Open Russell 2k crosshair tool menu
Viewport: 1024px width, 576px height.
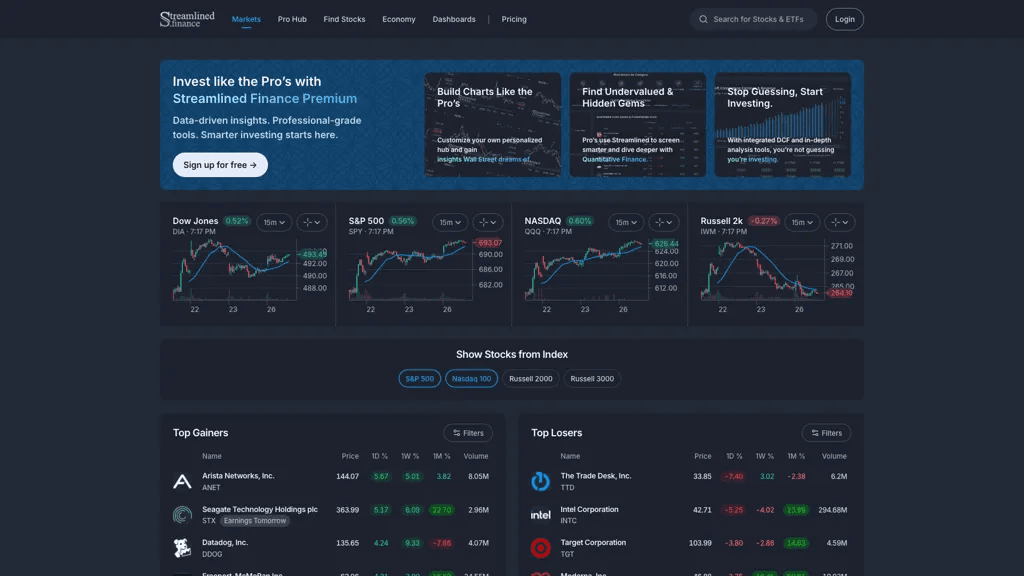pyautogui.click(x=840, y=222)
